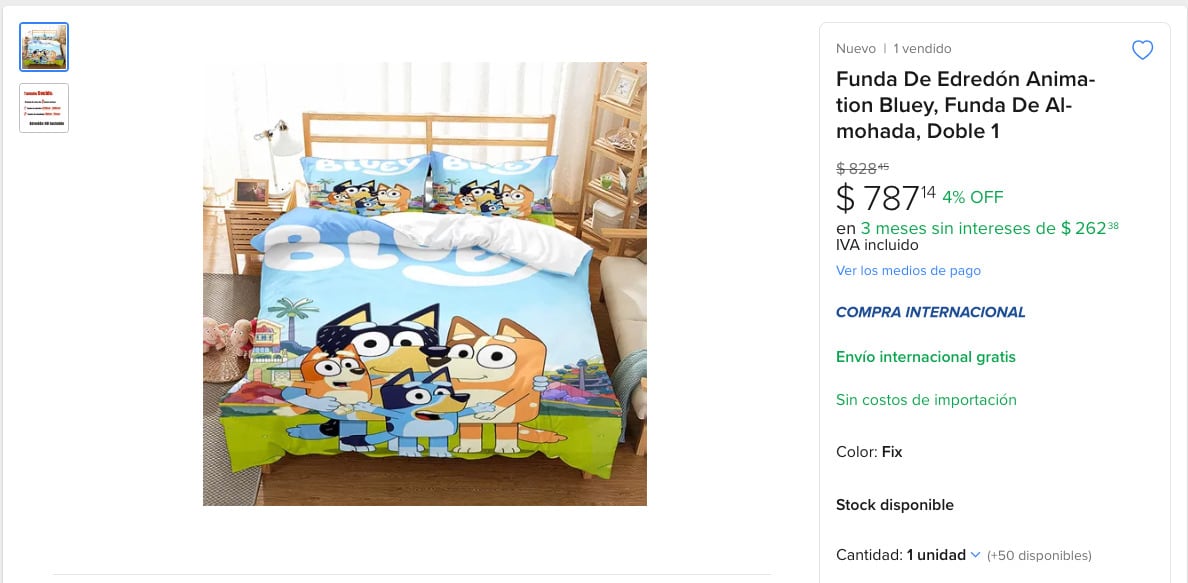The width and height of the screenshot is (1188, 583).
Task: Click the COMPRA INTERNACIONAL label
Action: [x=930, y=312]
